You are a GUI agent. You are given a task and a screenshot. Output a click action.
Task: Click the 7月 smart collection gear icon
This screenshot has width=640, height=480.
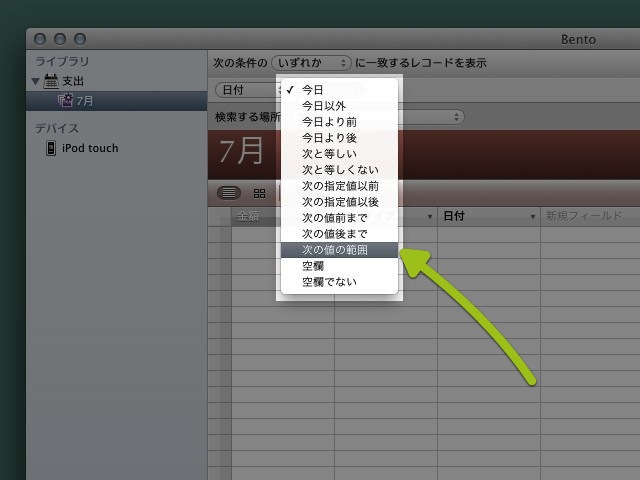click(65, 100)
